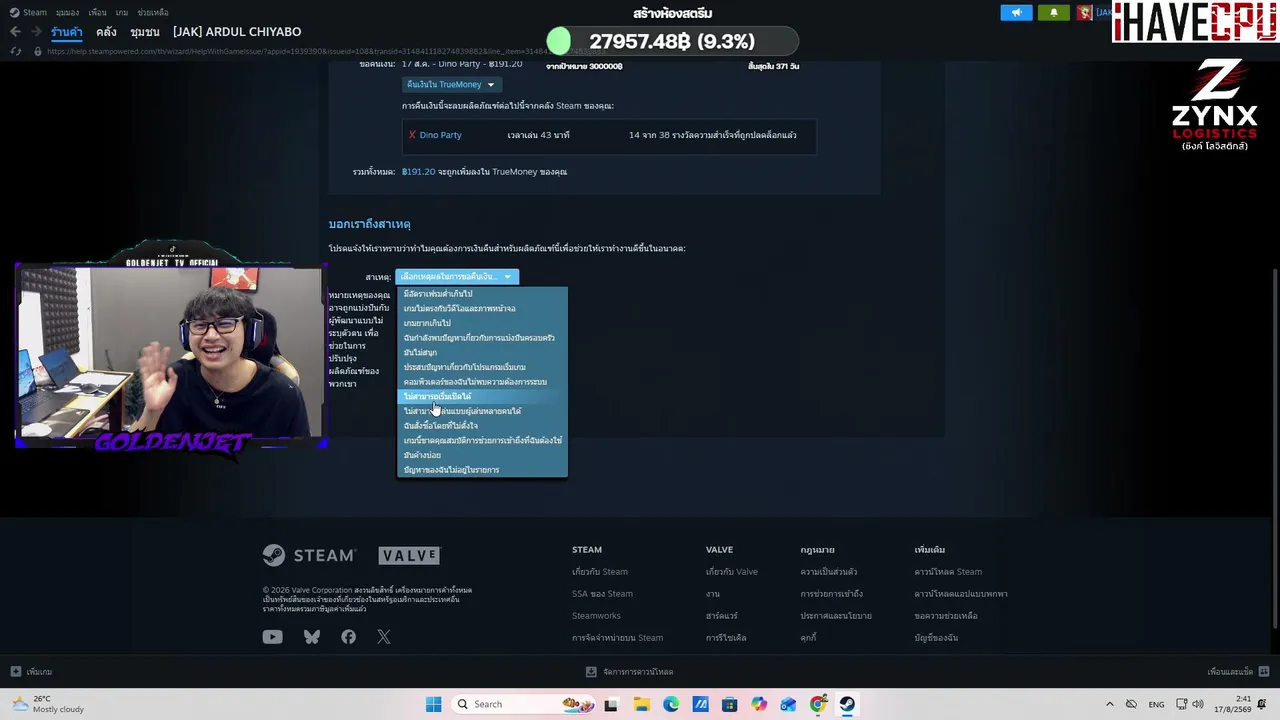Select highlighted reason ไม่สามารถเริ่มเปิดได้
The height and width of the screenshot is (720, 1280).
pyautogui.click(x=482, y=396)
